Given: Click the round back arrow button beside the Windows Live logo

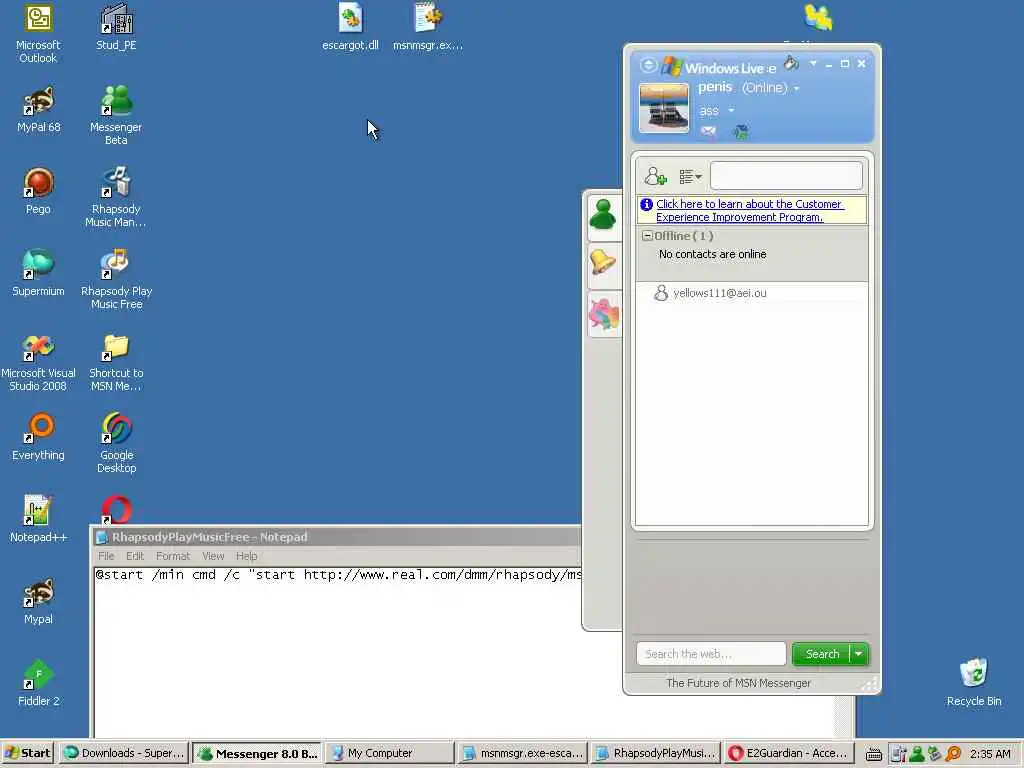Looking at the screenshot, I should [648, 65].
